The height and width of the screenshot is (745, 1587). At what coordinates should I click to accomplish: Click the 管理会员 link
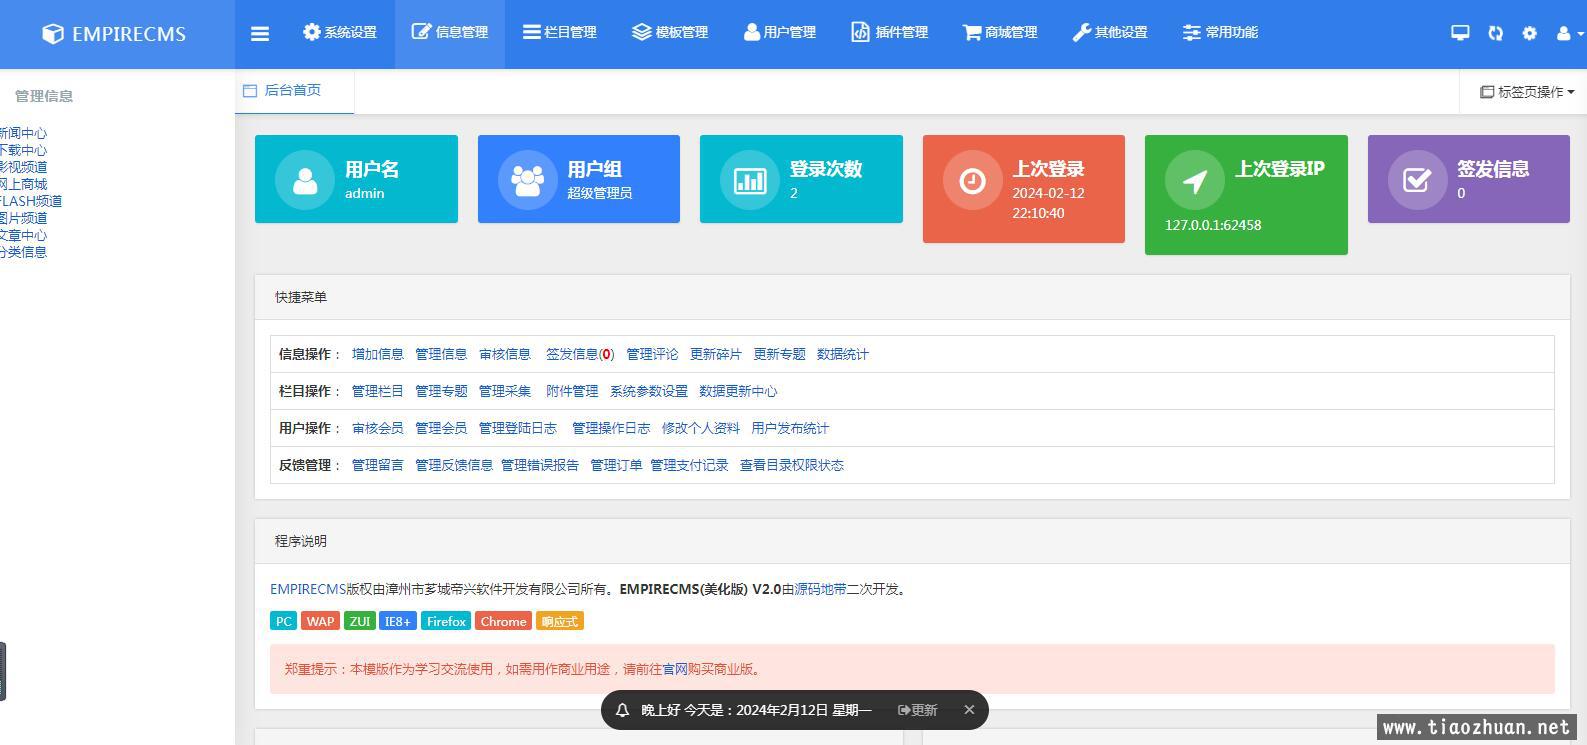click(441, 428)
